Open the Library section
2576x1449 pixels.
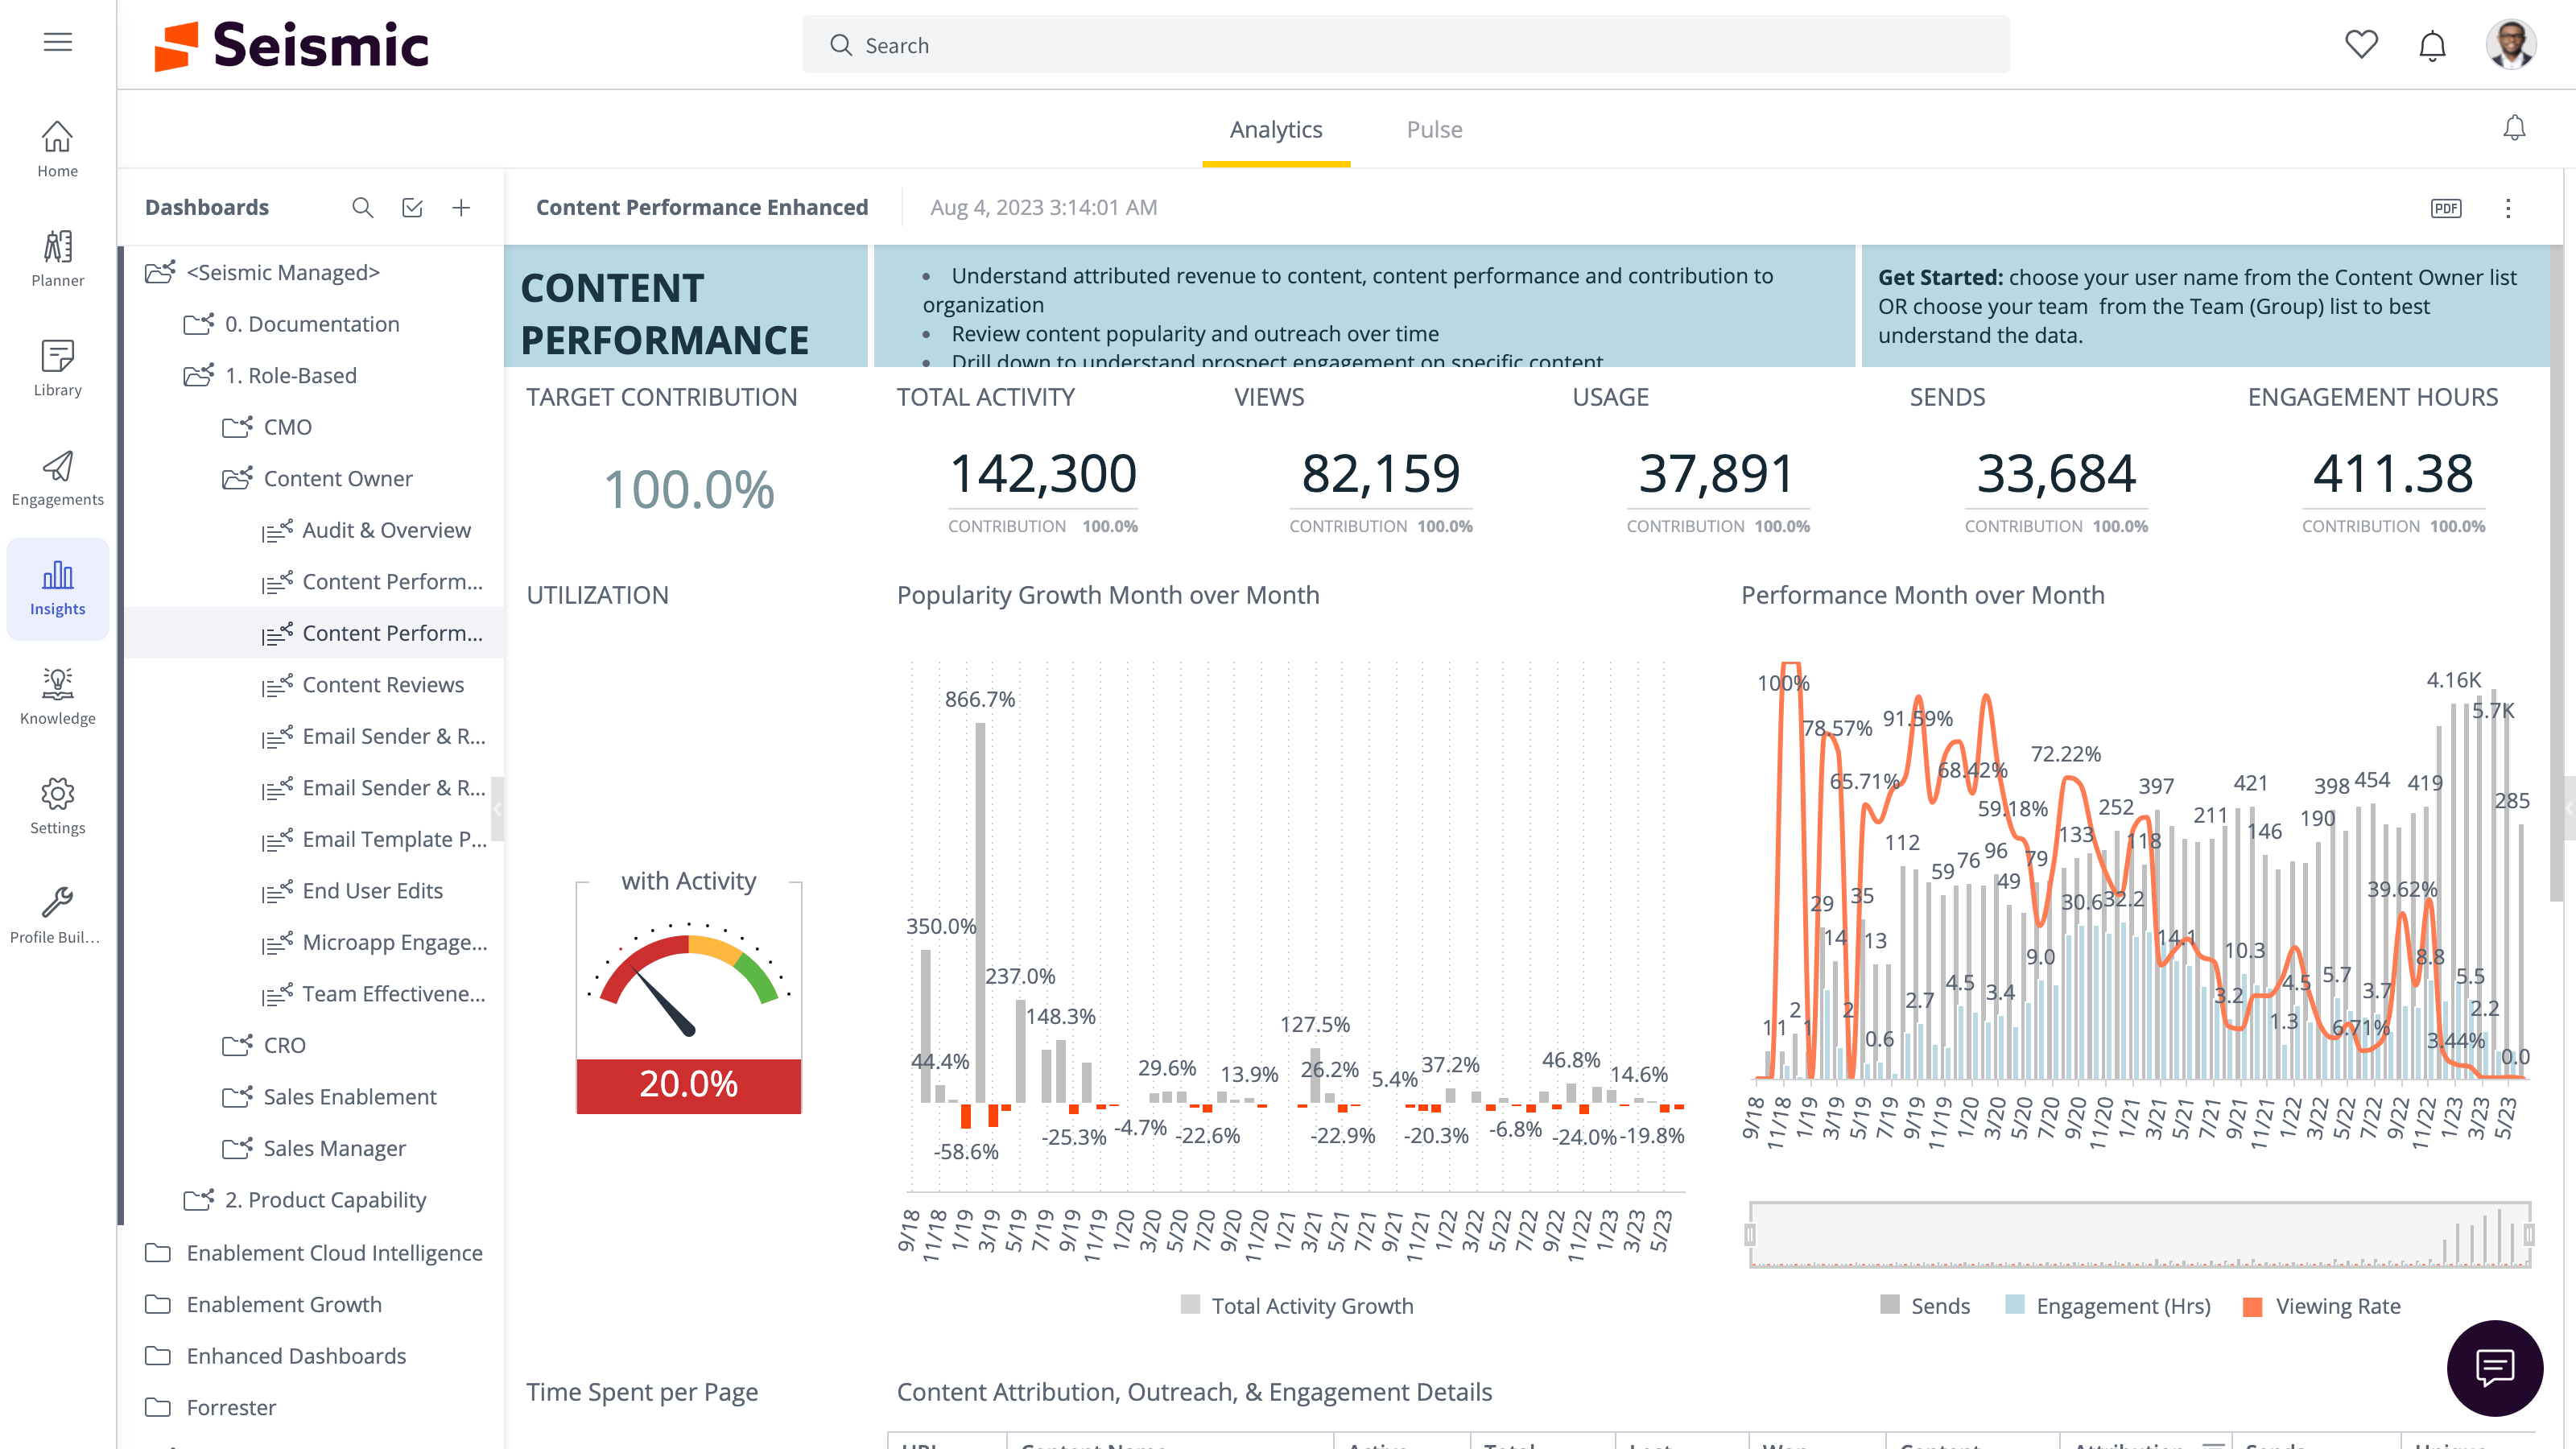coord(57,368)
